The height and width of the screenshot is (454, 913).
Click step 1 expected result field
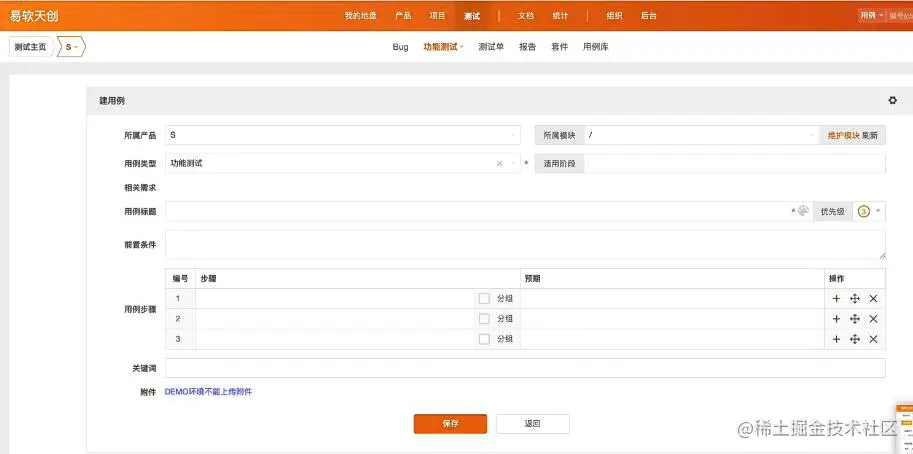tap(673, 299)
